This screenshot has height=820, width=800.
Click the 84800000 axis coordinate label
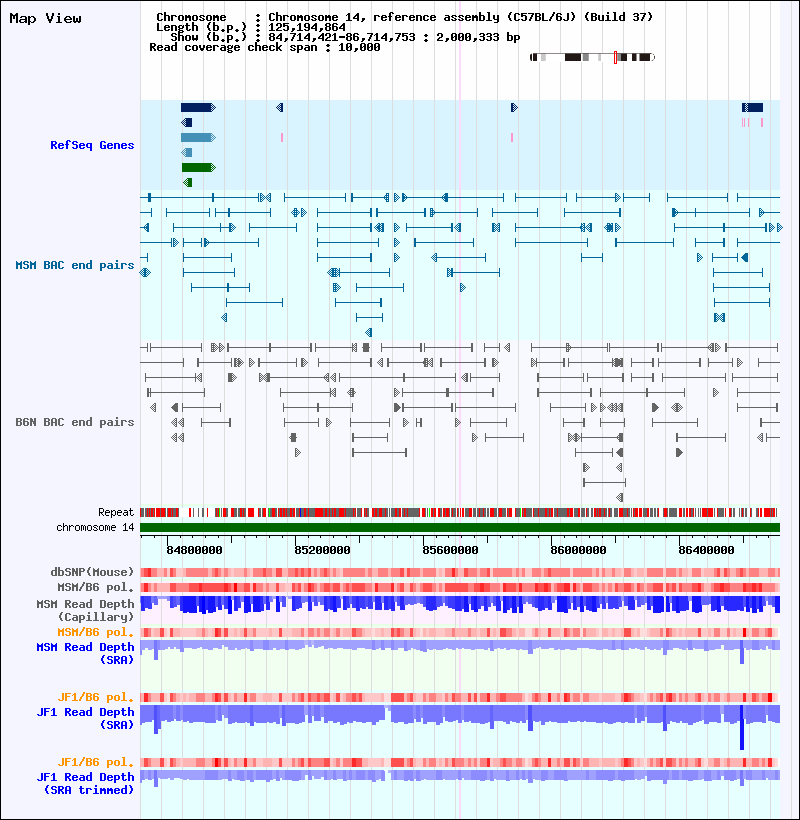(x=195, y=550)
